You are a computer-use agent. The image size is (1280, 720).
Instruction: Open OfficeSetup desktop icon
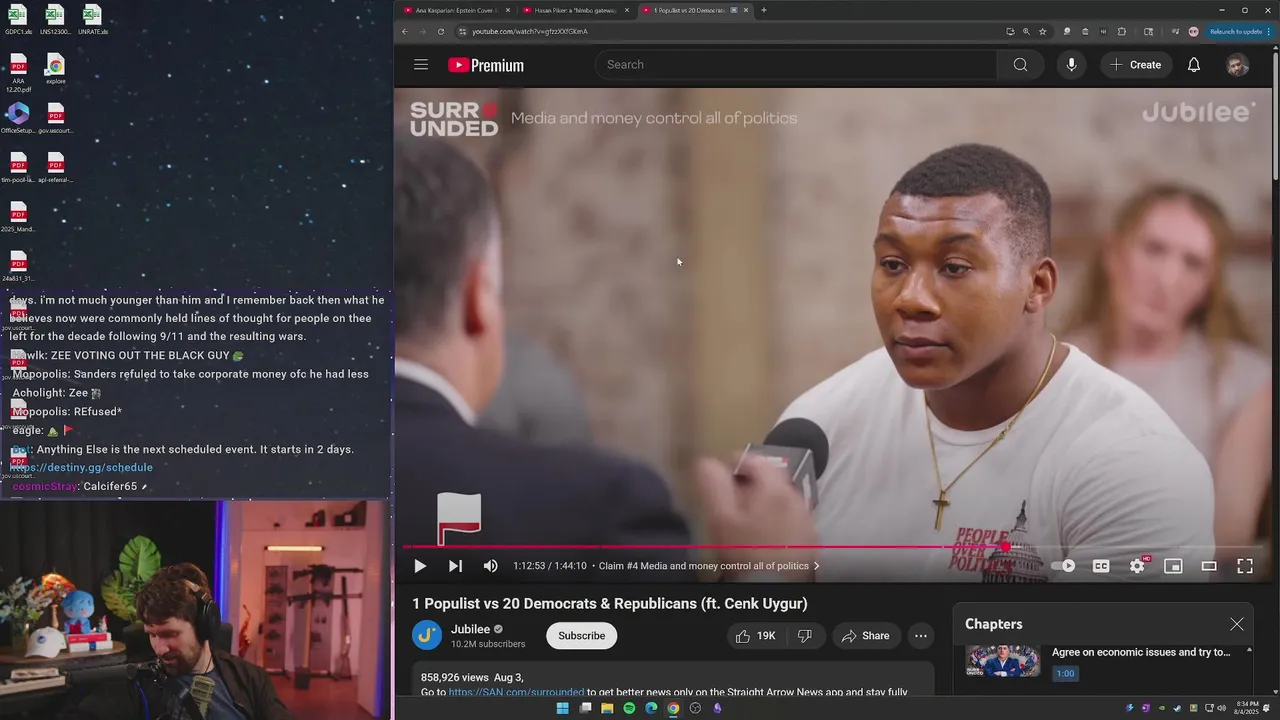click(x=18, y=118)
